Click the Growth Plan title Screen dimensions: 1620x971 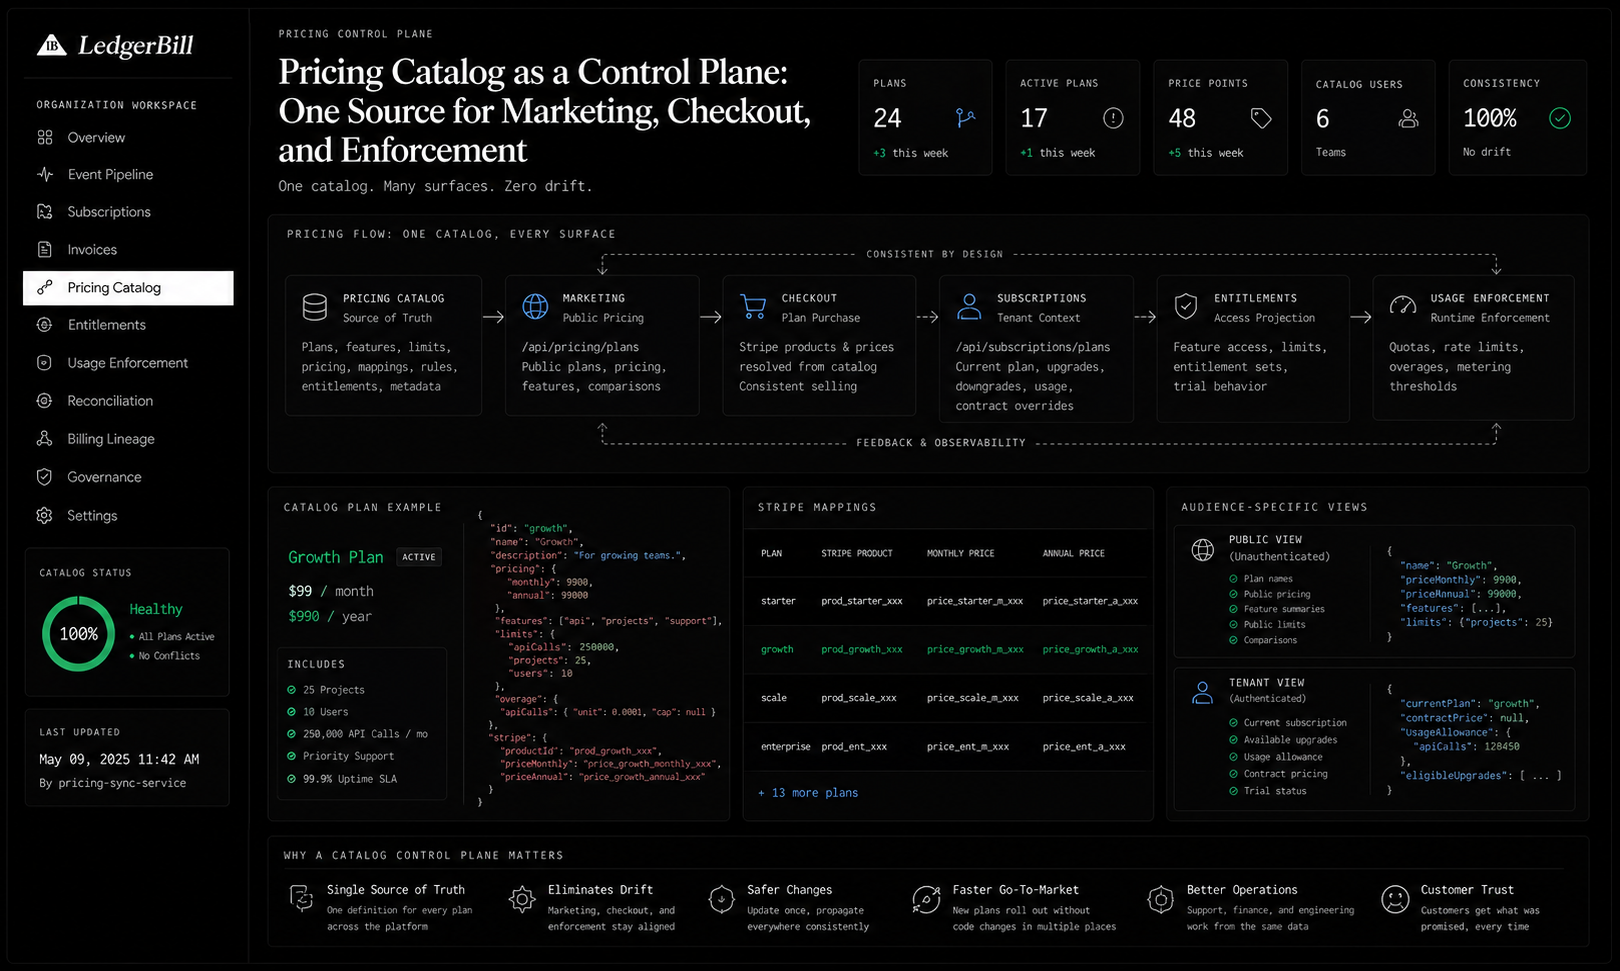click(x=336, y=557)
